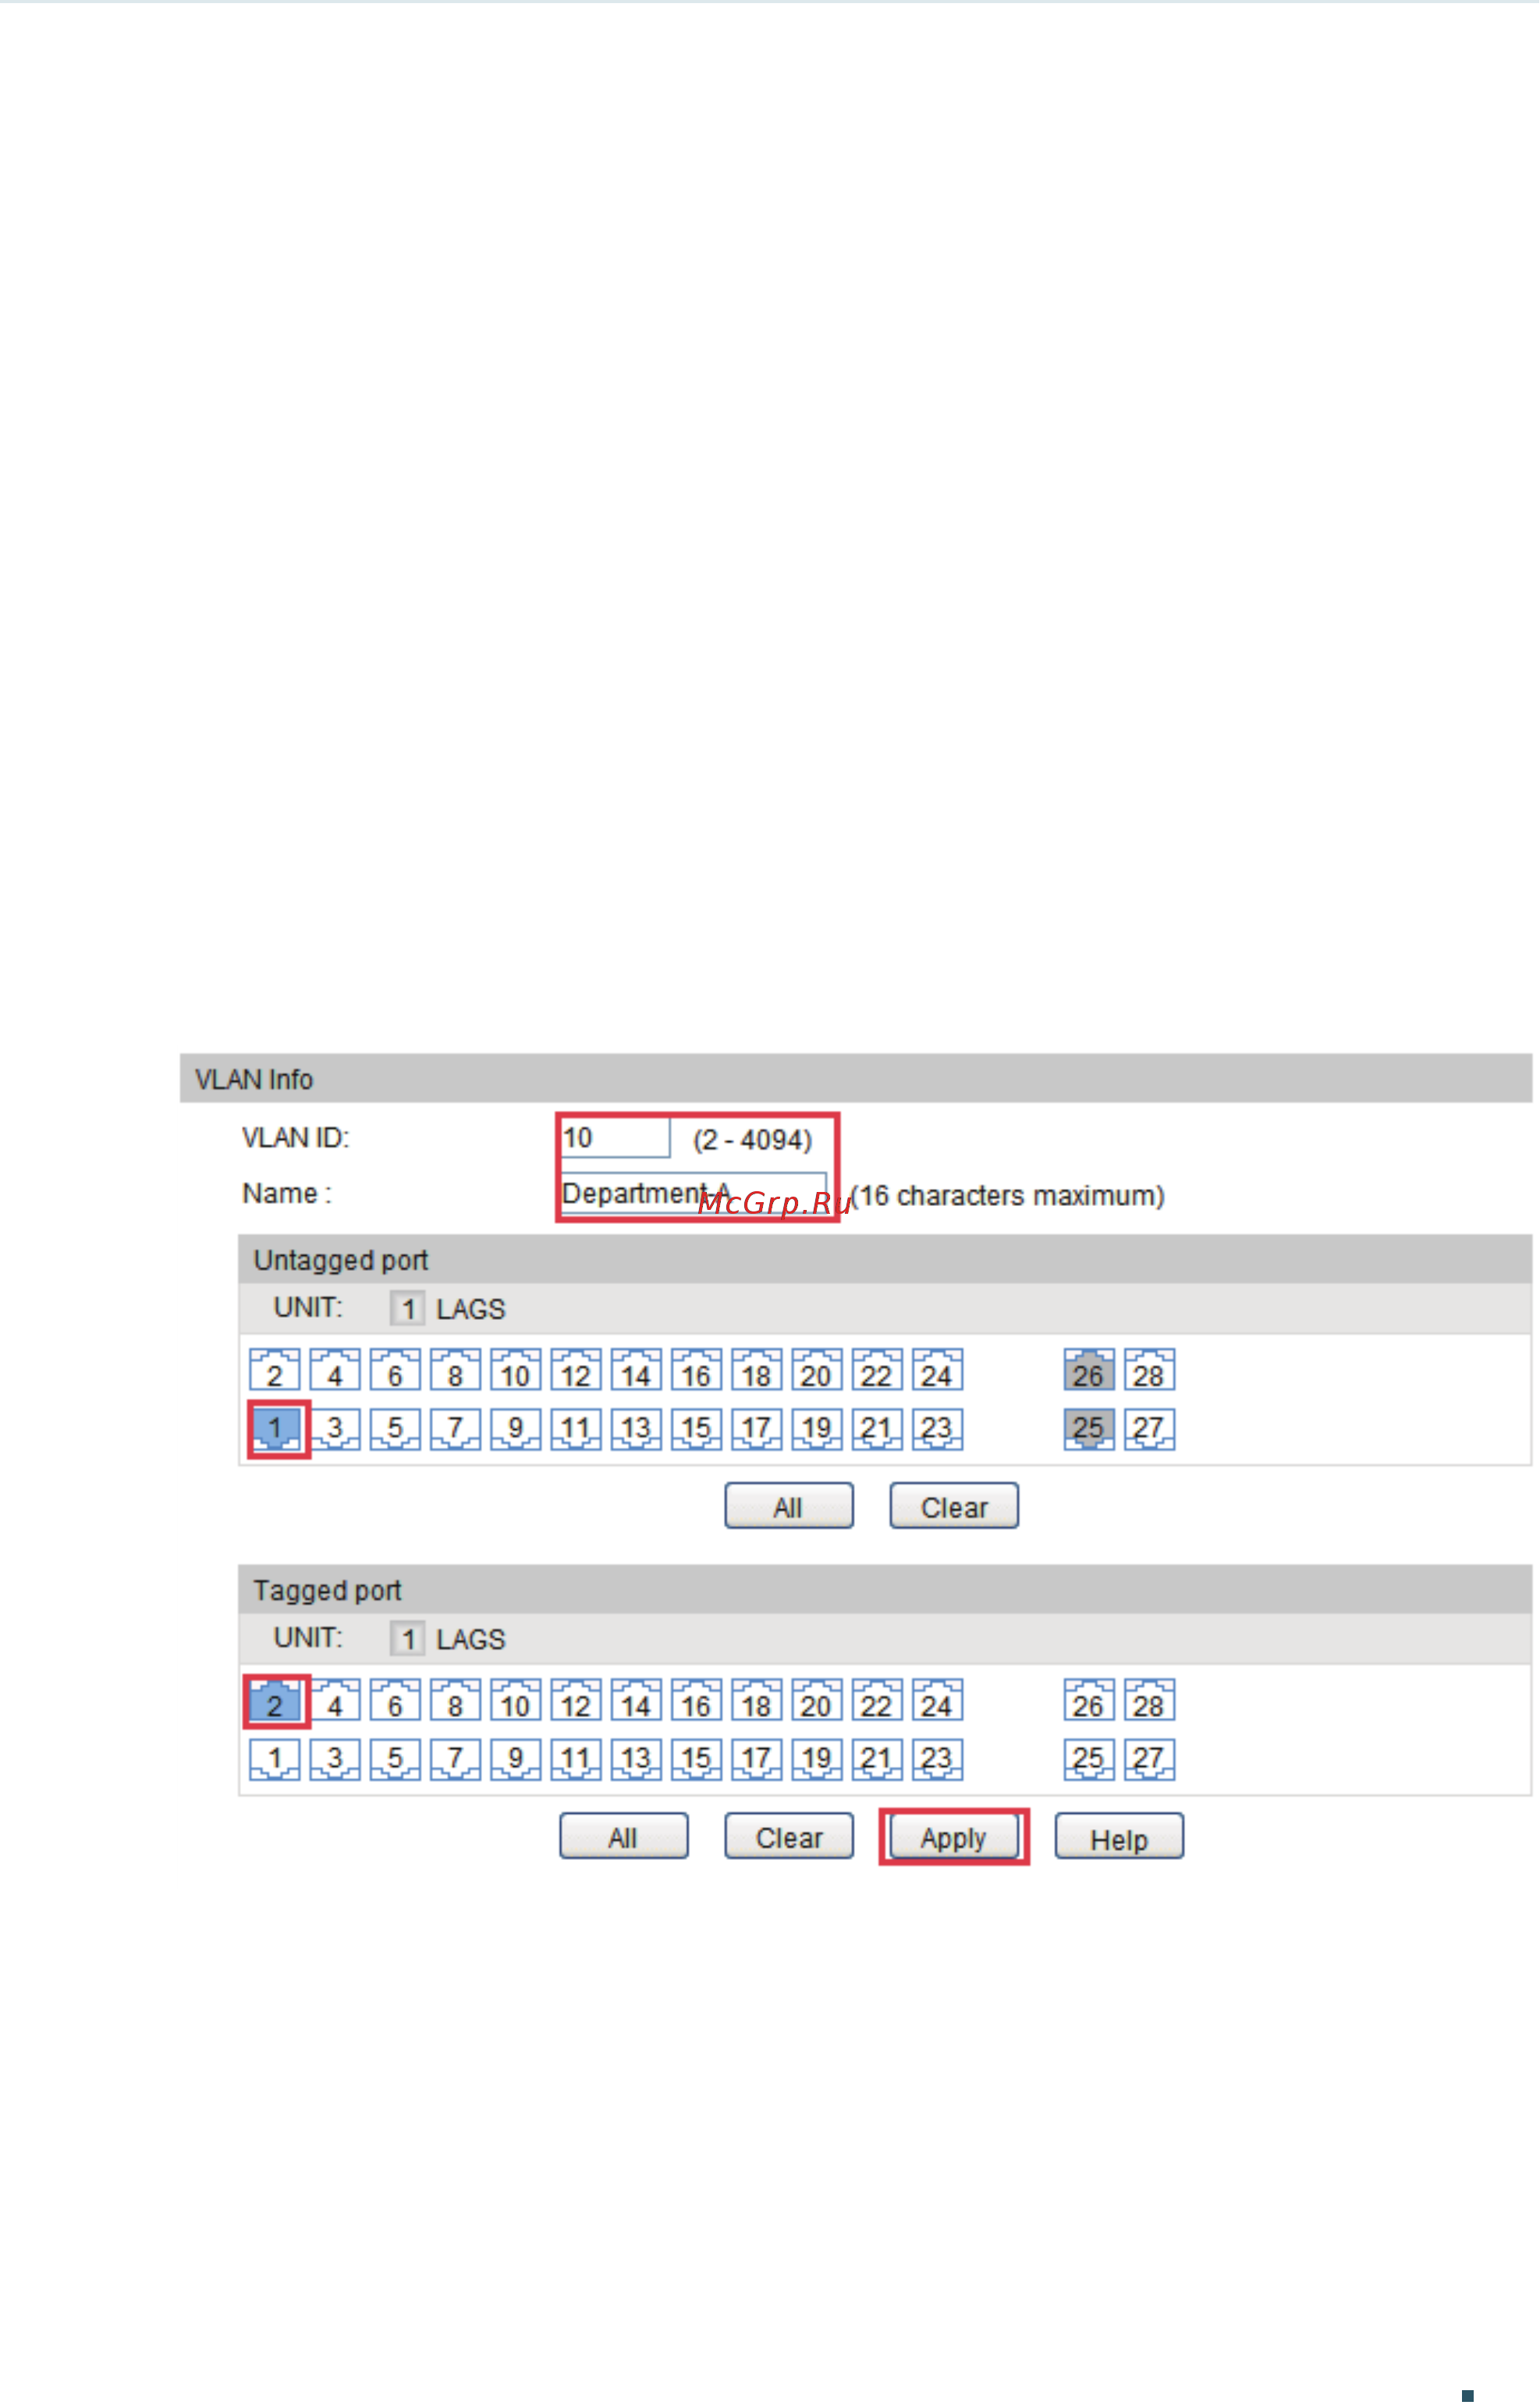Viewport: 1540px width, 2405px height.
Task: Select tagged port 23
Action: (x=937, y=1759)
